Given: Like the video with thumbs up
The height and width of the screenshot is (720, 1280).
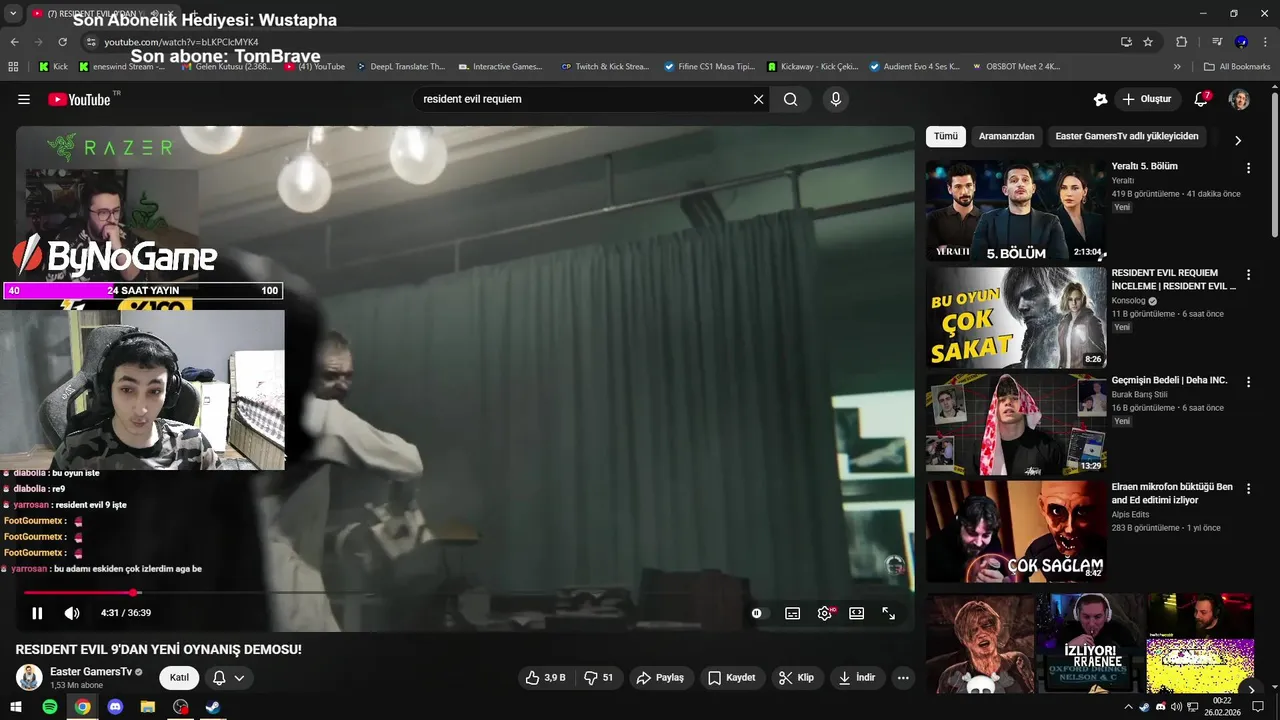Looking at the screenshot, I should tap(546, 677).
